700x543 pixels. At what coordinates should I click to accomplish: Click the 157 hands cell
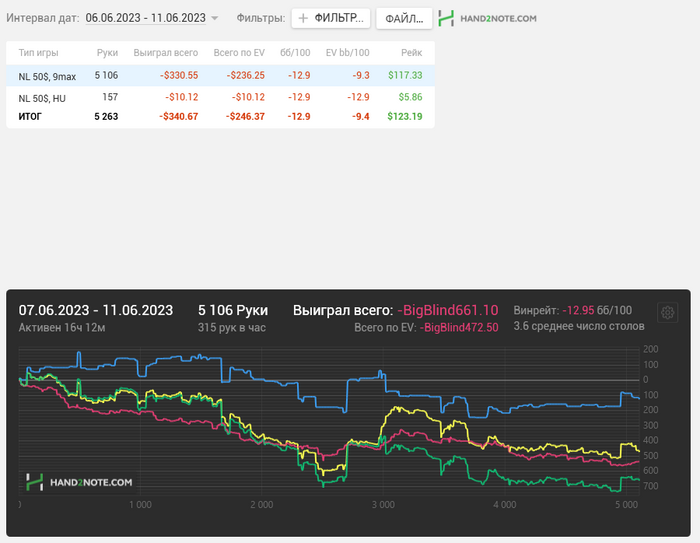pos(110,97)
